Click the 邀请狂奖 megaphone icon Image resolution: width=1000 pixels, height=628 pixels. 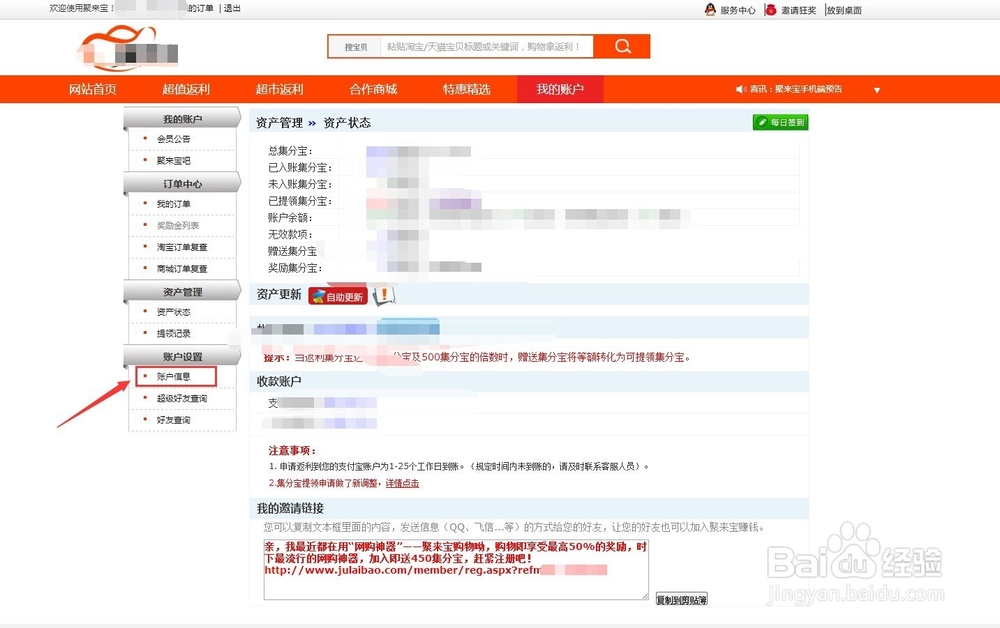pyautogui.click(x=773, y=10)
